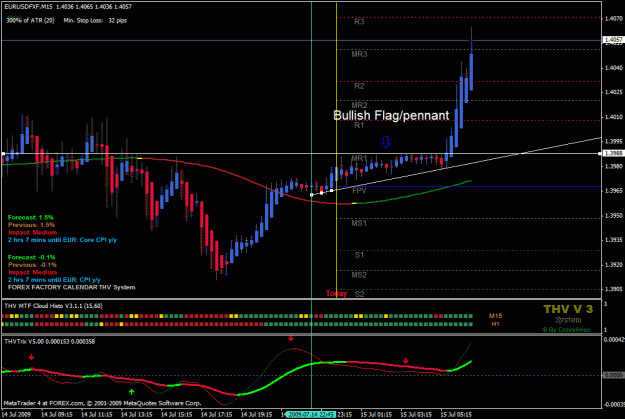Select the 300% of ATR (20) text

pyautogui.click(x=30, y=20)
